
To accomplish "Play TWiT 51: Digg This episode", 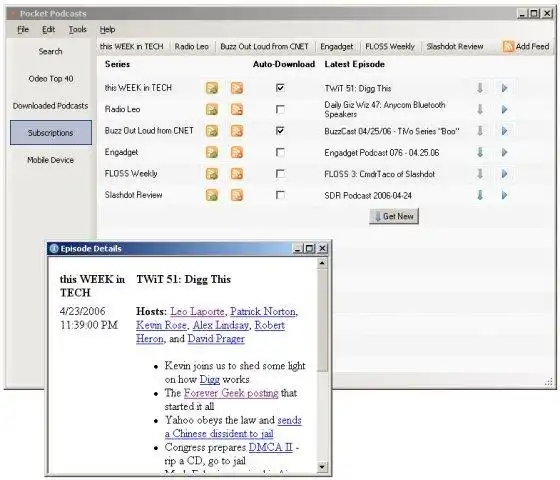I will [504, 88].
